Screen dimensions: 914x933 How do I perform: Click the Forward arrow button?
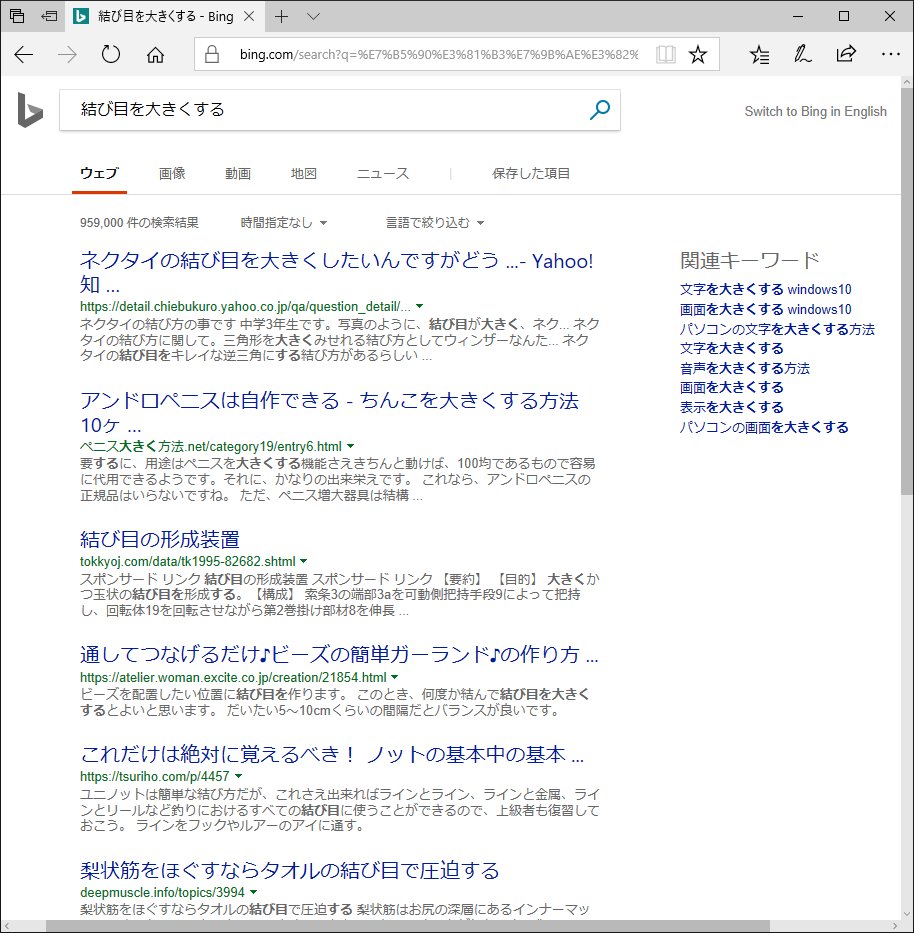tap(67, 55)
